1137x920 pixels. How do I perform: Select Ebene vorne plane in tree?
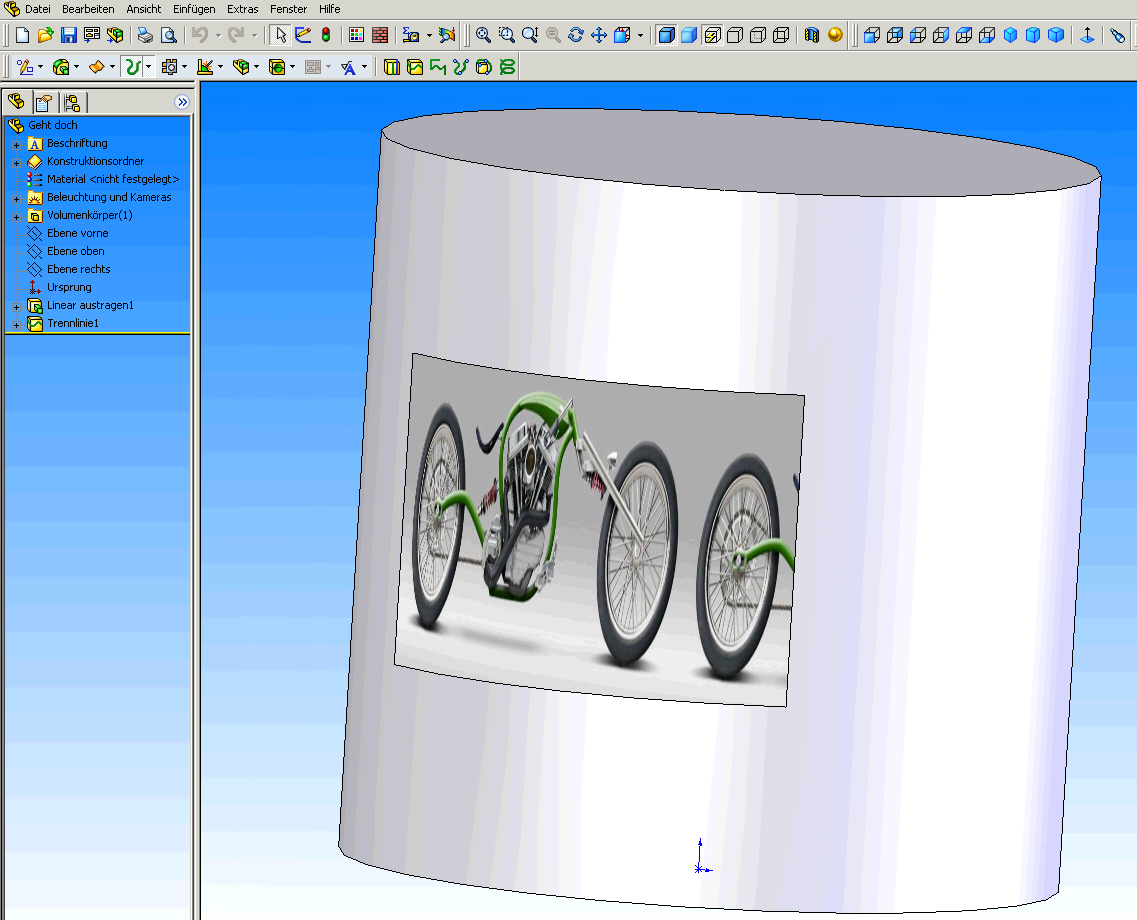coord(77,233)
